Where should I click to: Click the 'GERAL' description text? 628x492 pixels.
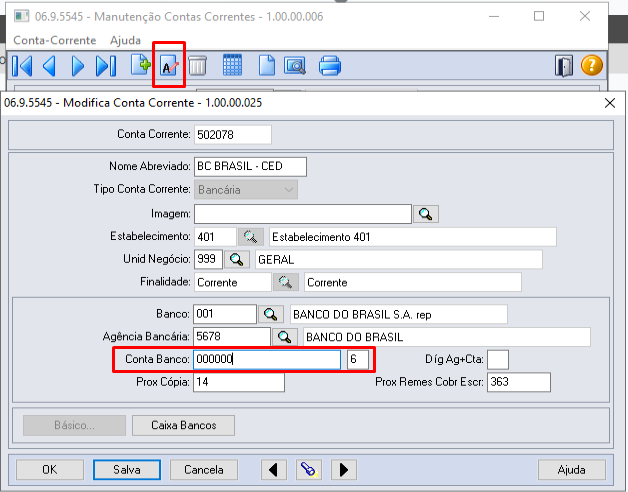[x=276, y=260]
